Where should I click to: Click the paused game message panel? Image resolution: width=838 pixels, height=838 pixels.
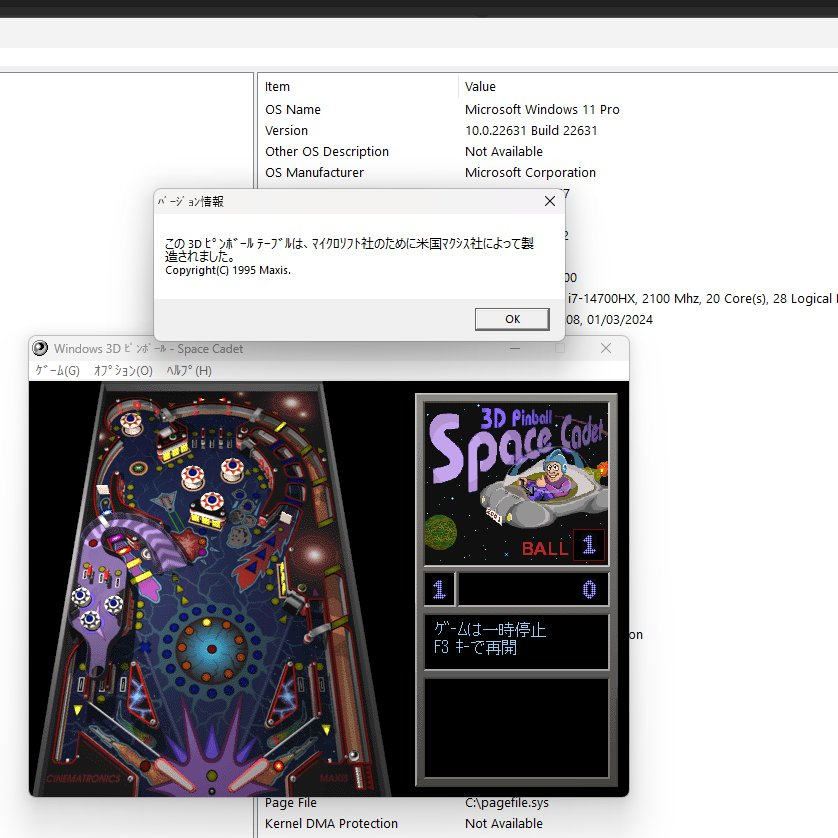click(516, 641)
